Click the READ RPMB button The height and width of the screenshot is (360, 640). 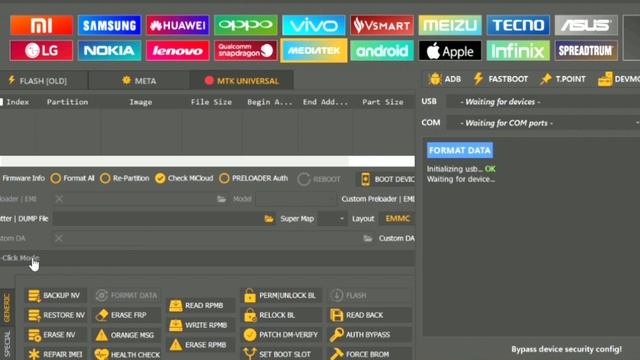(200, 305)
